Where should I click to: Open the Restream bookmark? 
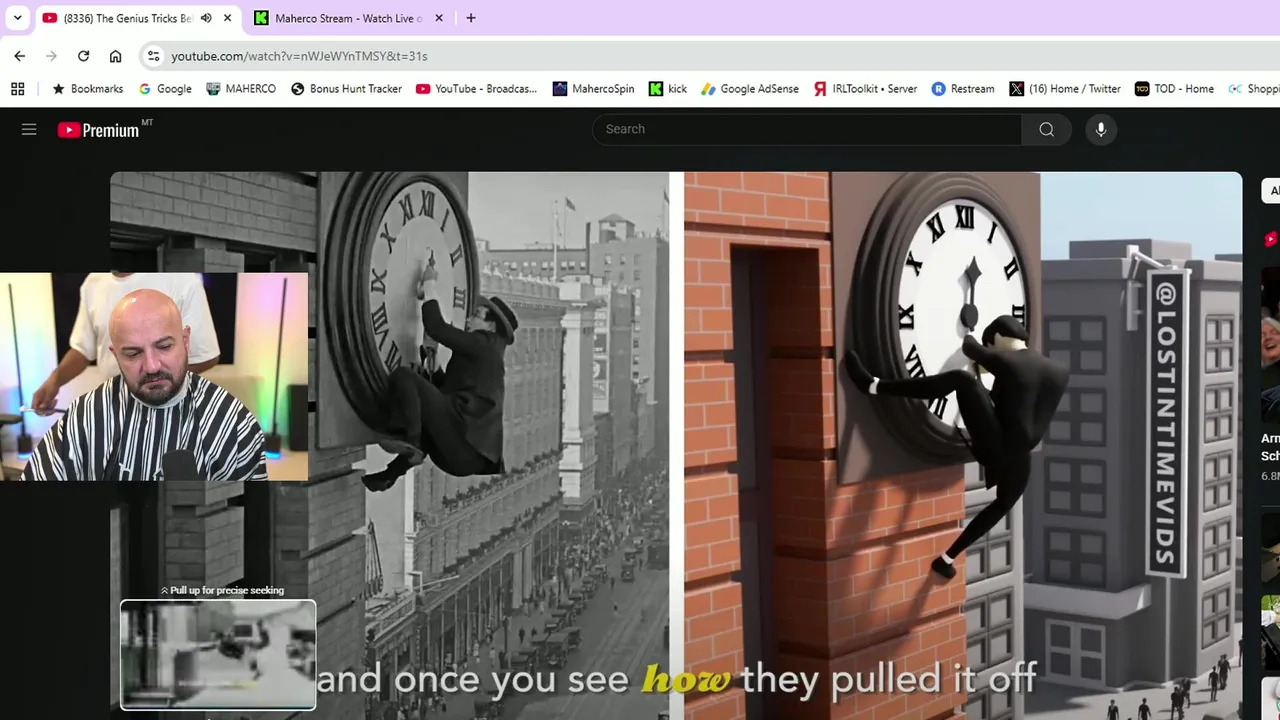coord(962,89)
